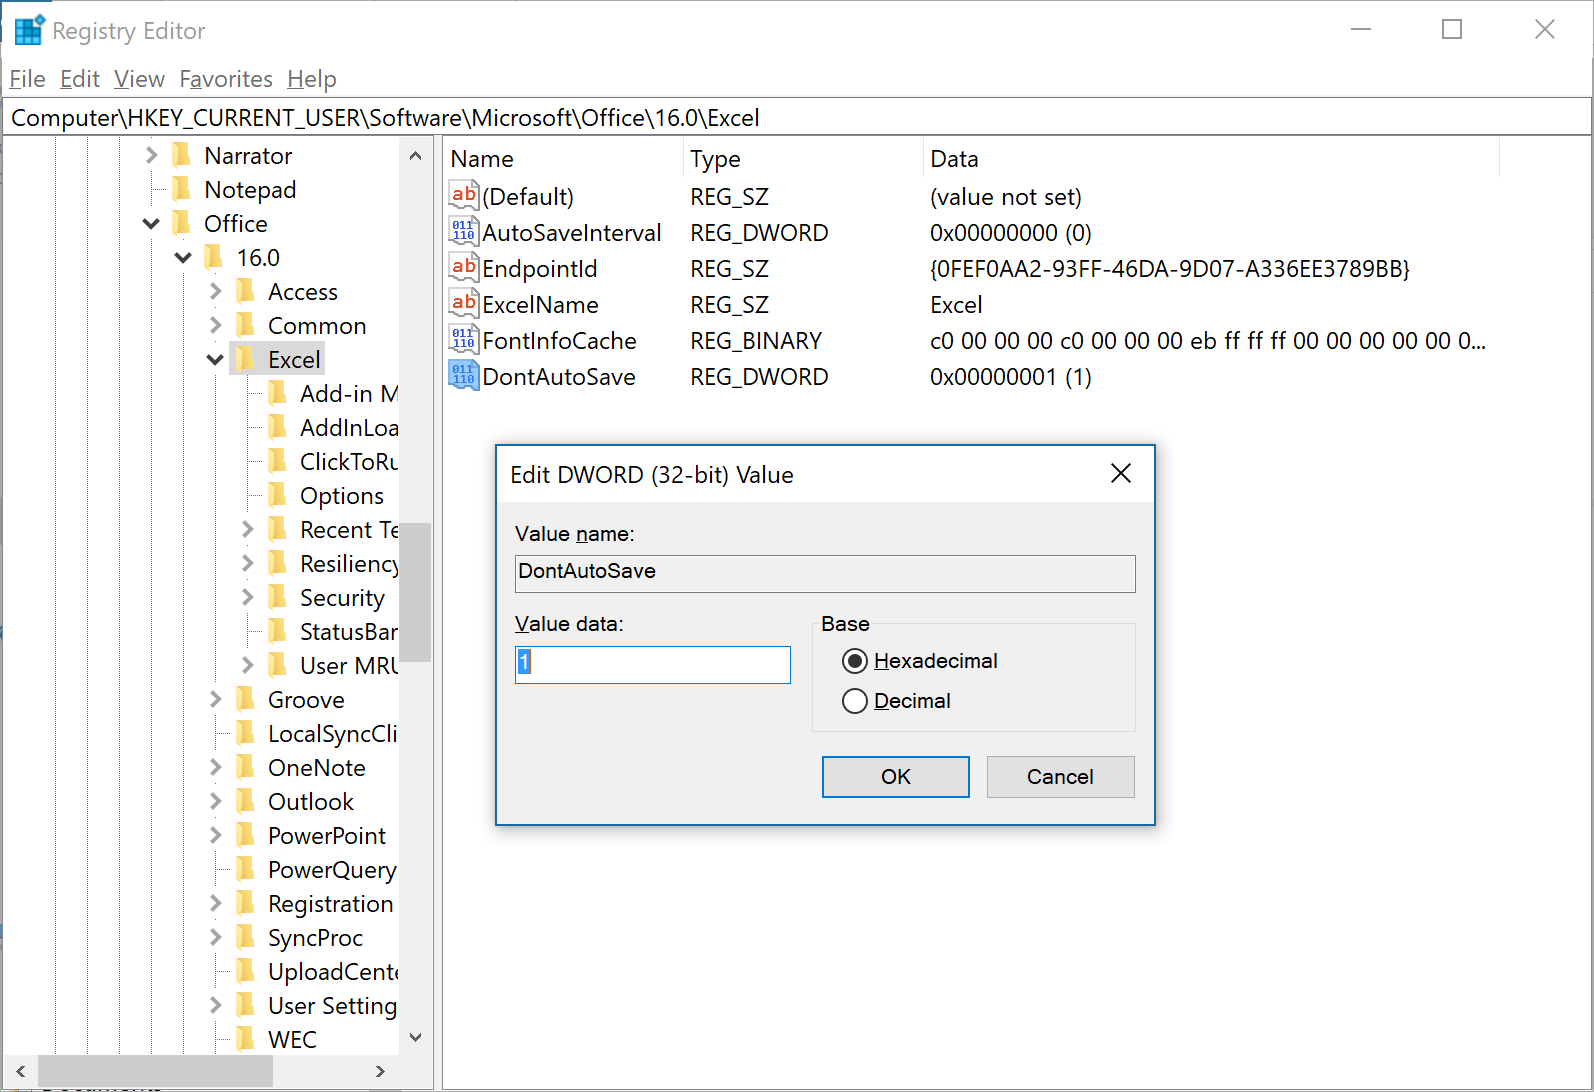This screenshot has width=1594, height=1092.
Task: Select the AutoSaveInterval DWORD icon
Action: point(463,232)
